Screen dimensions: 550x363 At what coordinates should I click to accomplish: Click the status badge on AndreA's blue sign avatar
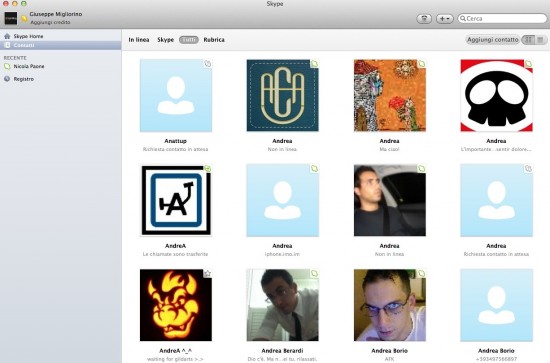208,168
